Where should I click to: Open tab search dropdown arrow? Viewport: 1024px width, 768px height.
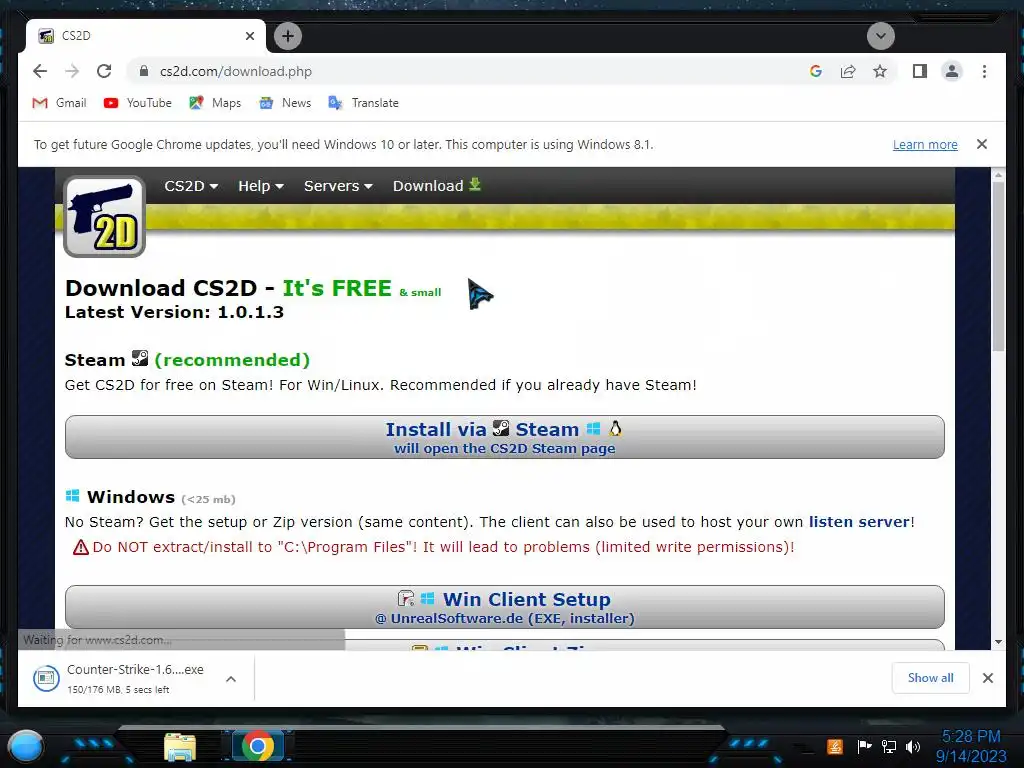pyautogui.click(x=880, y=36)
